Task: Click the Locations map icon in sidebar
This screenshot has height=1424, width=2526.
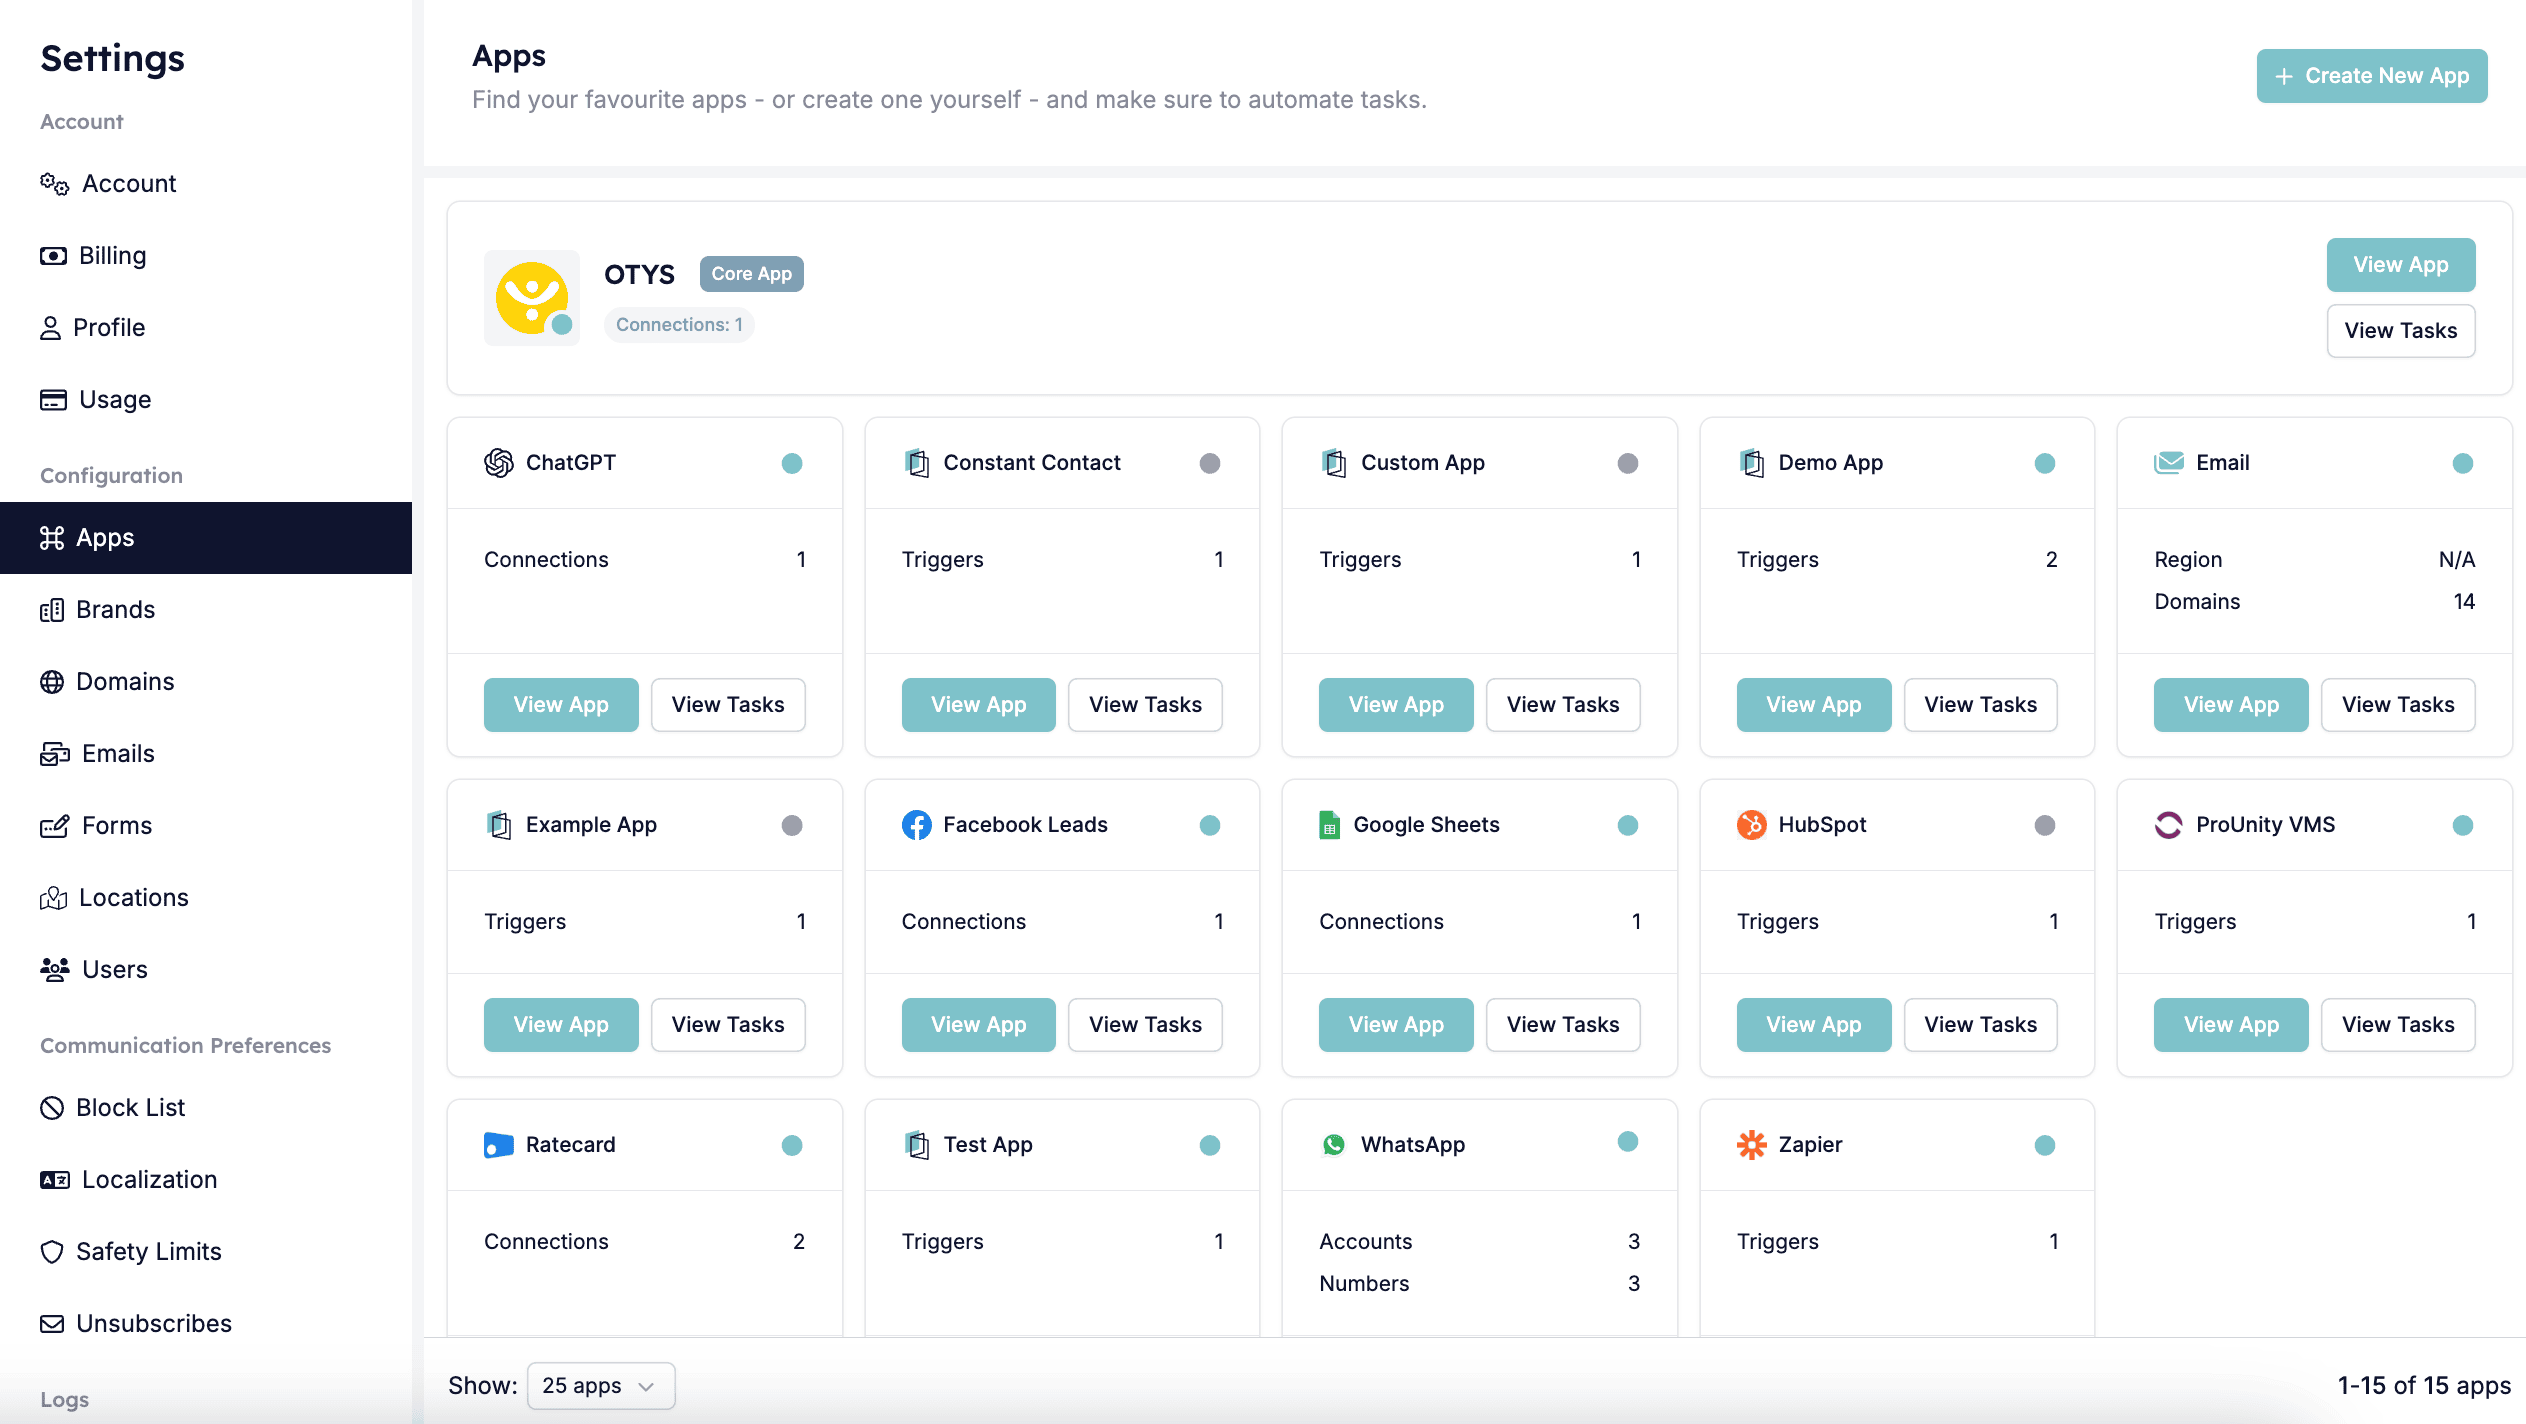Action: 53,898
